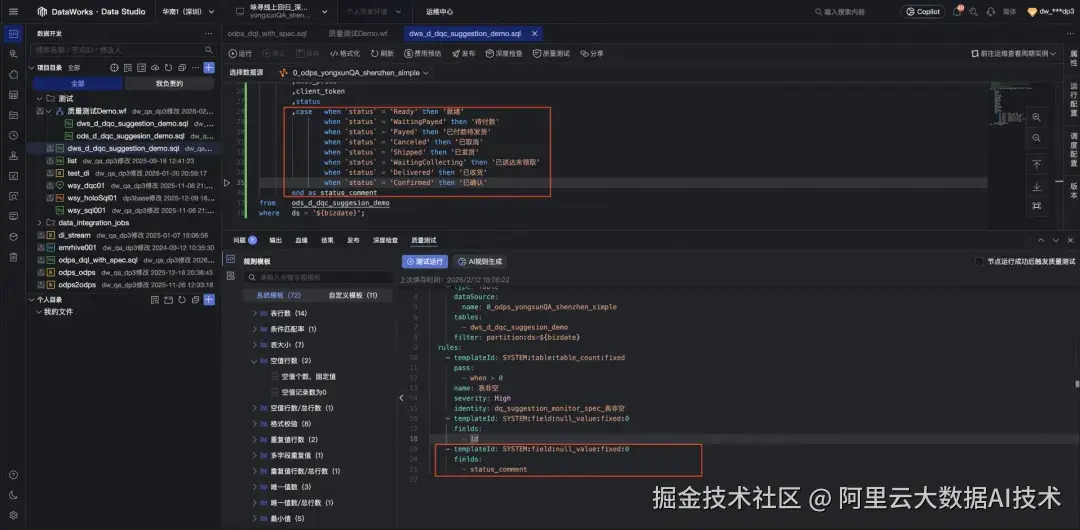Open settings gear in left sidebar
The image size is (1080, 530).
pos(13,515)
